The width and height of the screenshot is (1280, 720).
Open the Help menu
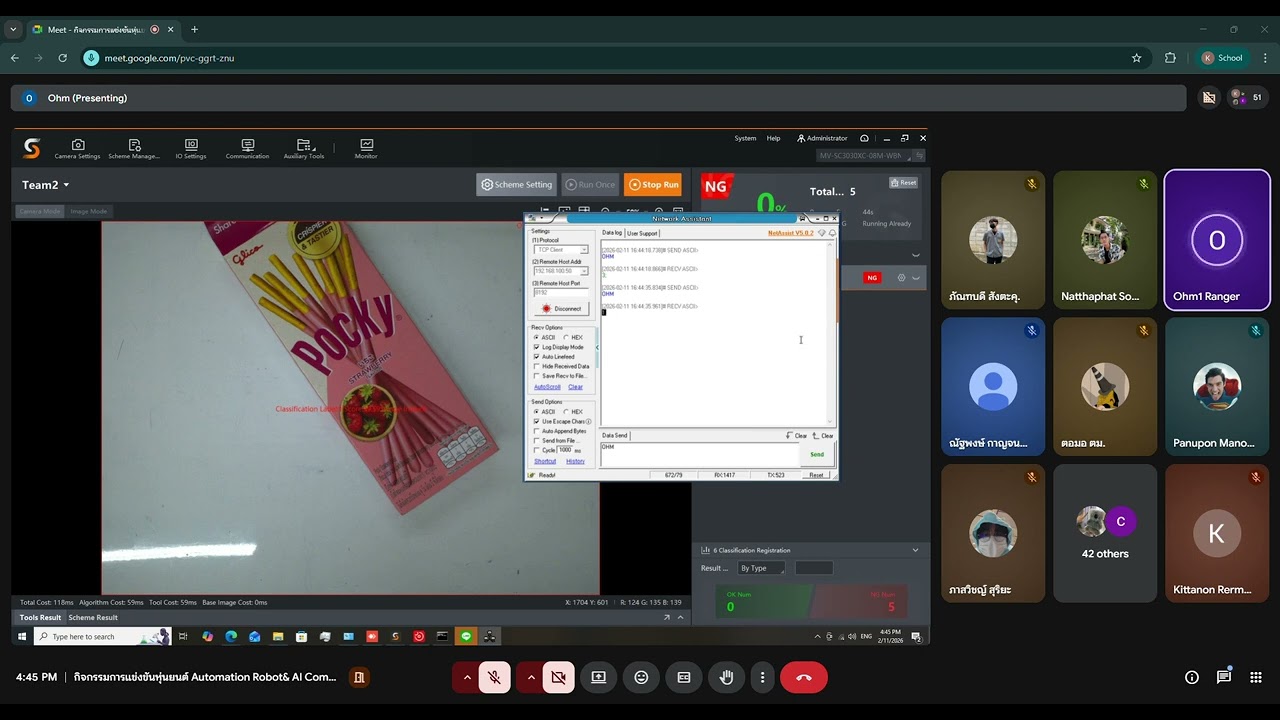click(773, 138)
